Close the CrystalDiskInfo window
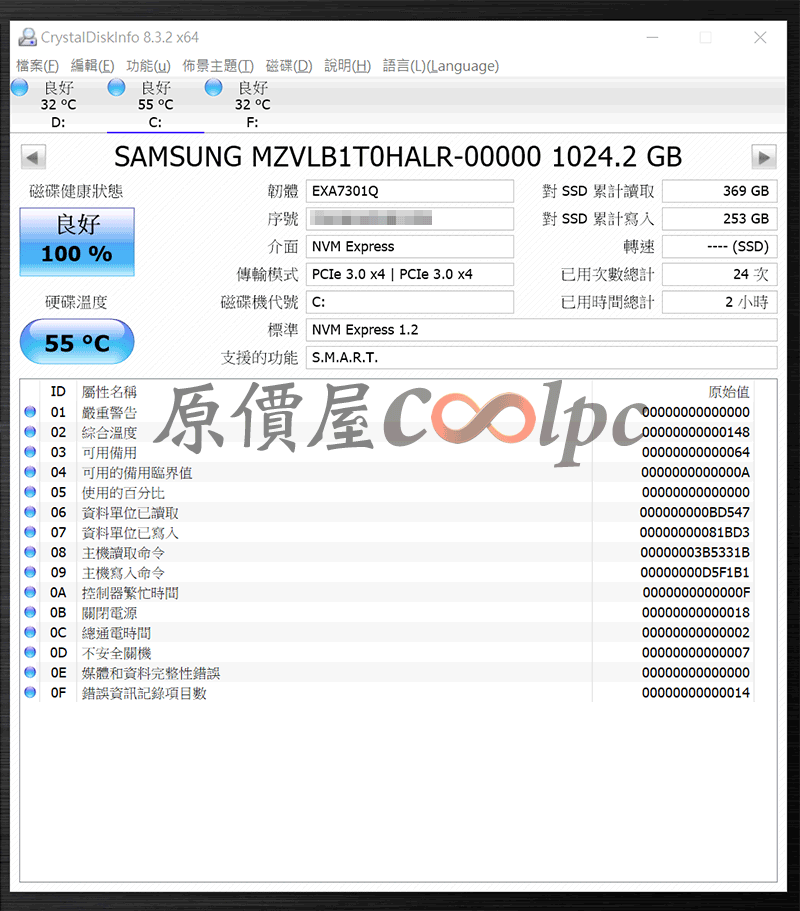 click(x=760, y=37)
